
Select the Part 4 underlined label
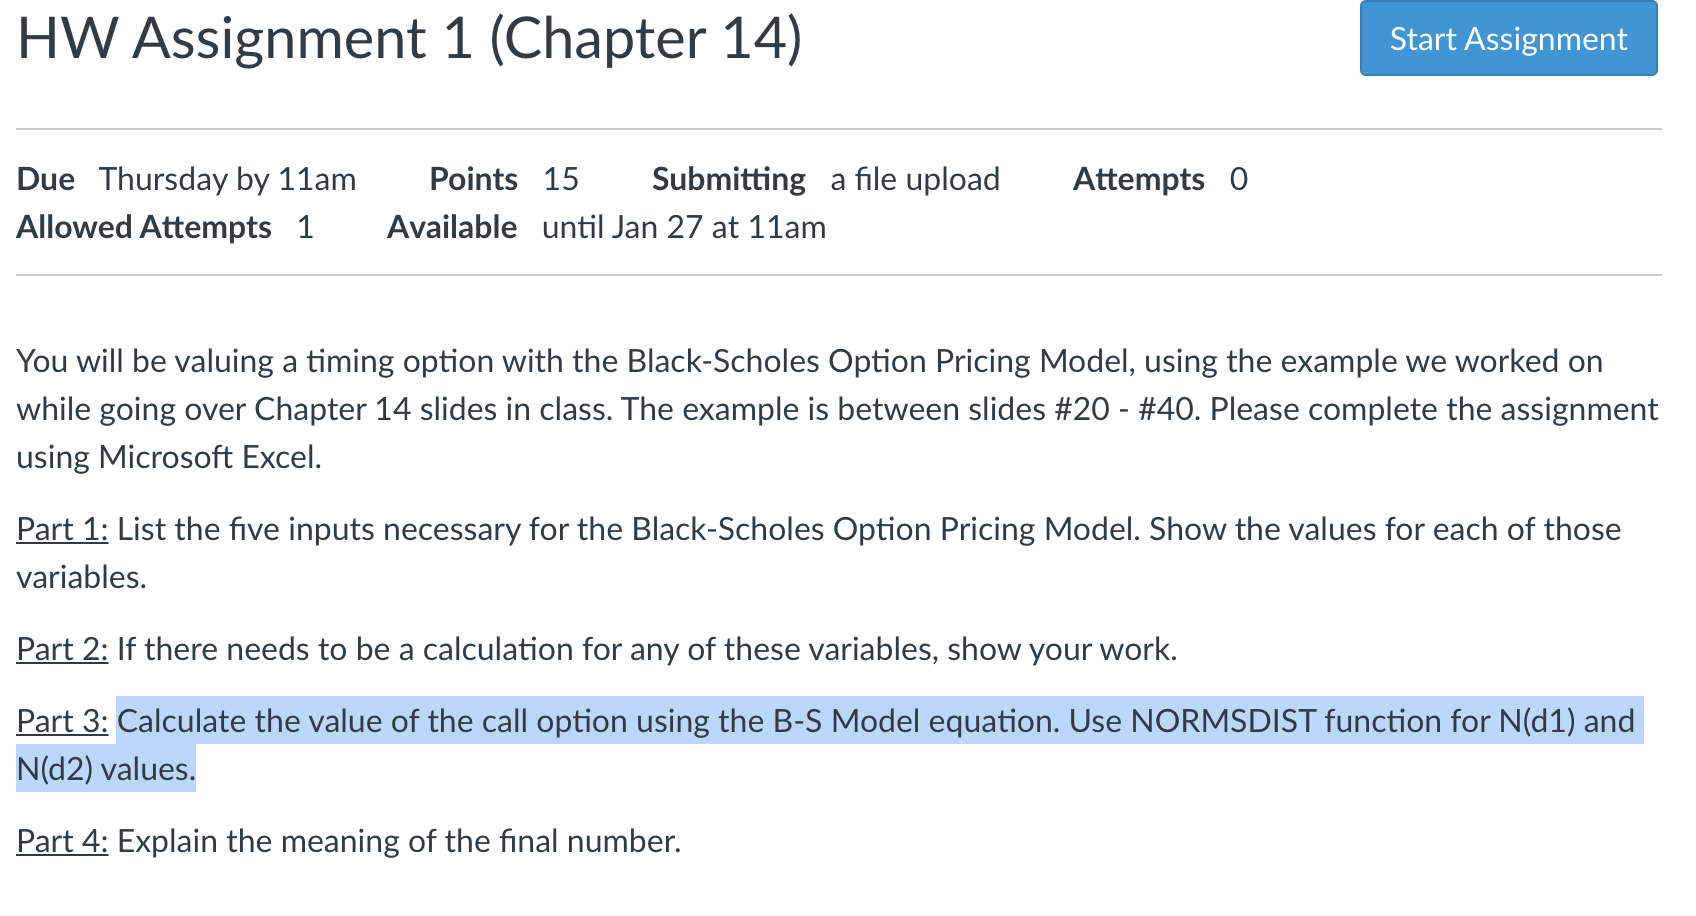click(60, 841)
